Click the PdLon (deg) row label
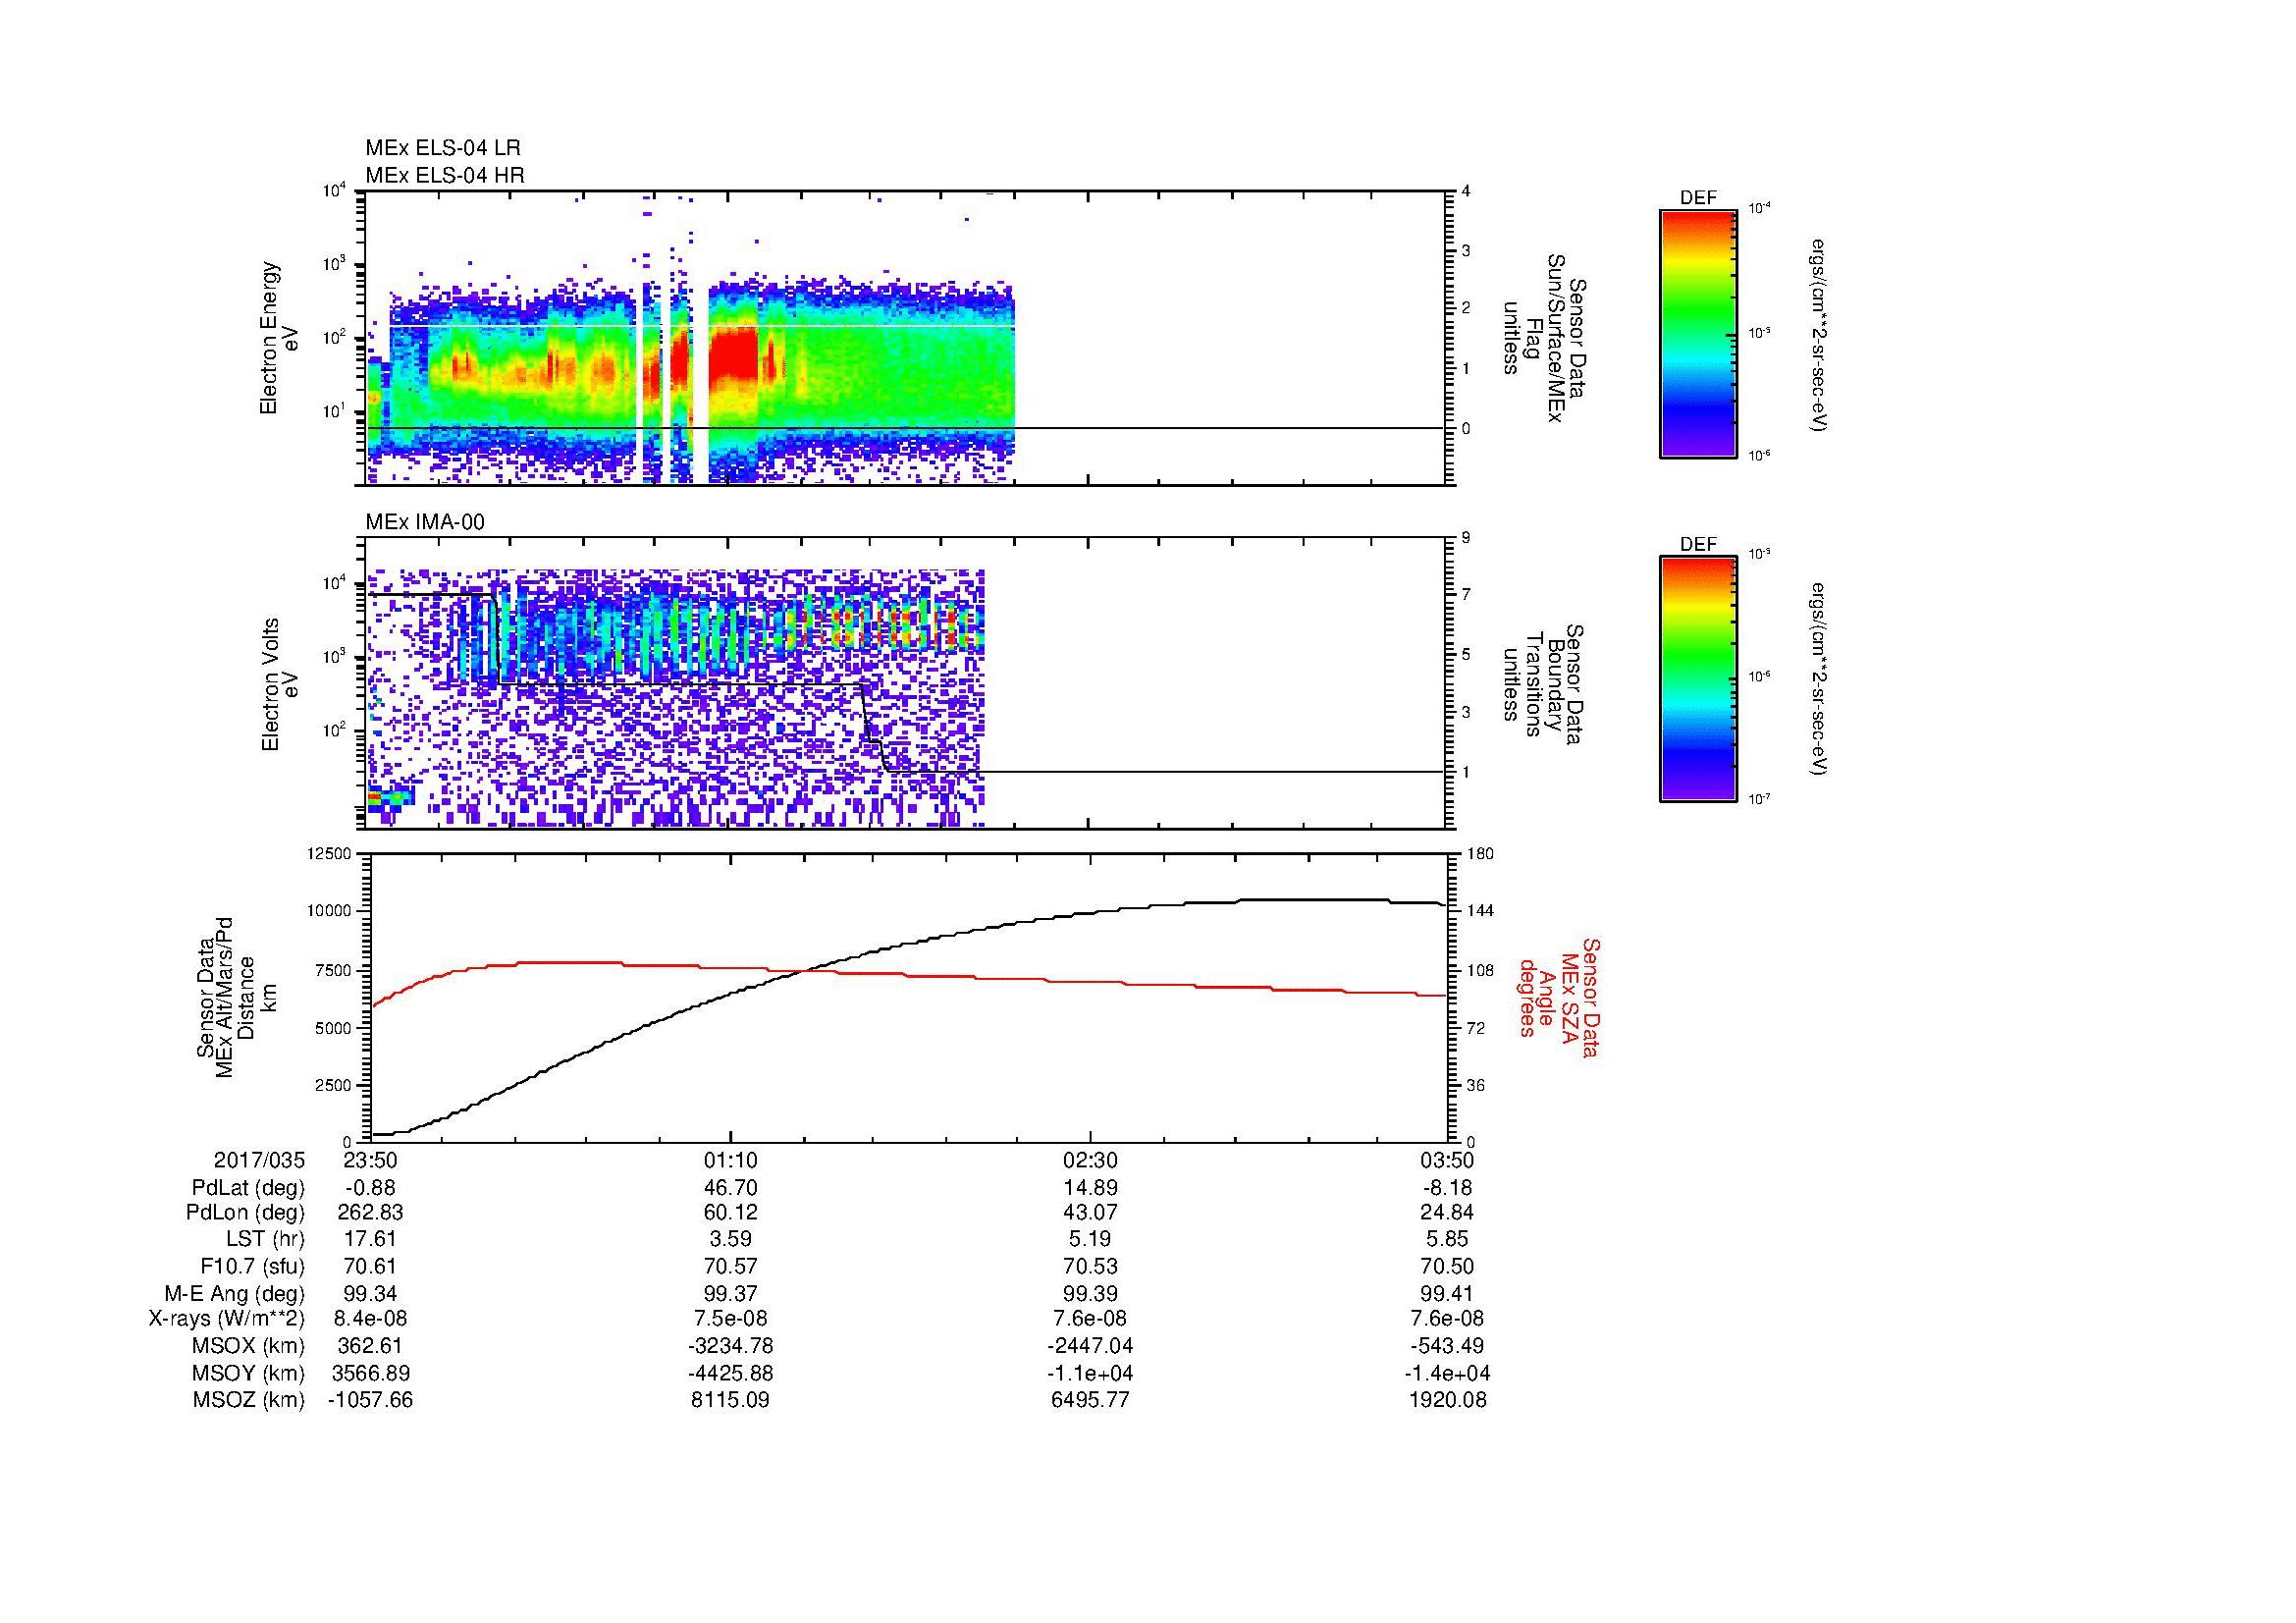Image resolution: width=2296 pixels, height=1623 pixels. (245, 1213)
